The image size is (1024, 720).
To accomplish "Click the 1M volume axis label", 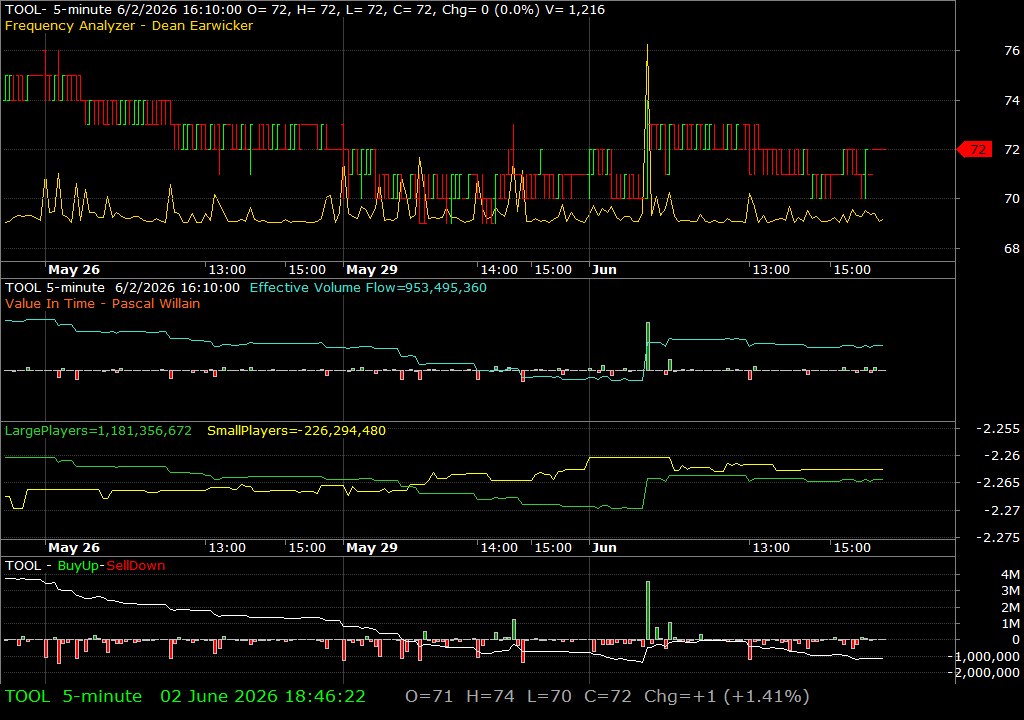I will pos(1010,623).
